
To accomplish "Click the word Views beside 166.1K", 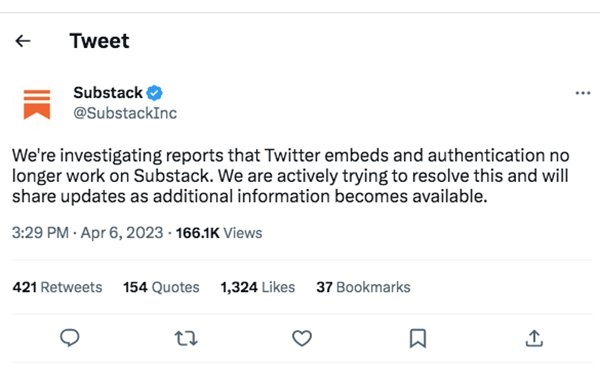I will coord(243,233).
